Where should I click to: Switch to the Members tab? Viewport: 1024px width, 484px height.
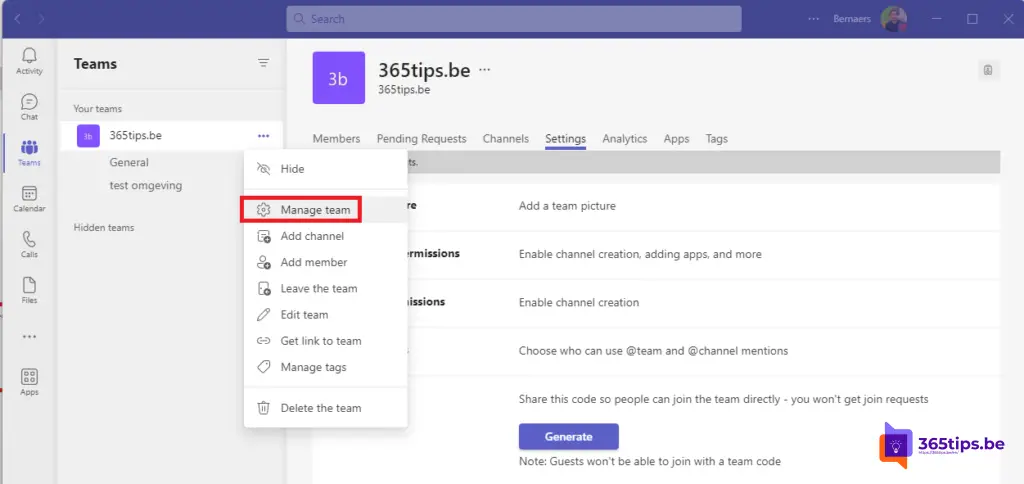click(336, 138)
